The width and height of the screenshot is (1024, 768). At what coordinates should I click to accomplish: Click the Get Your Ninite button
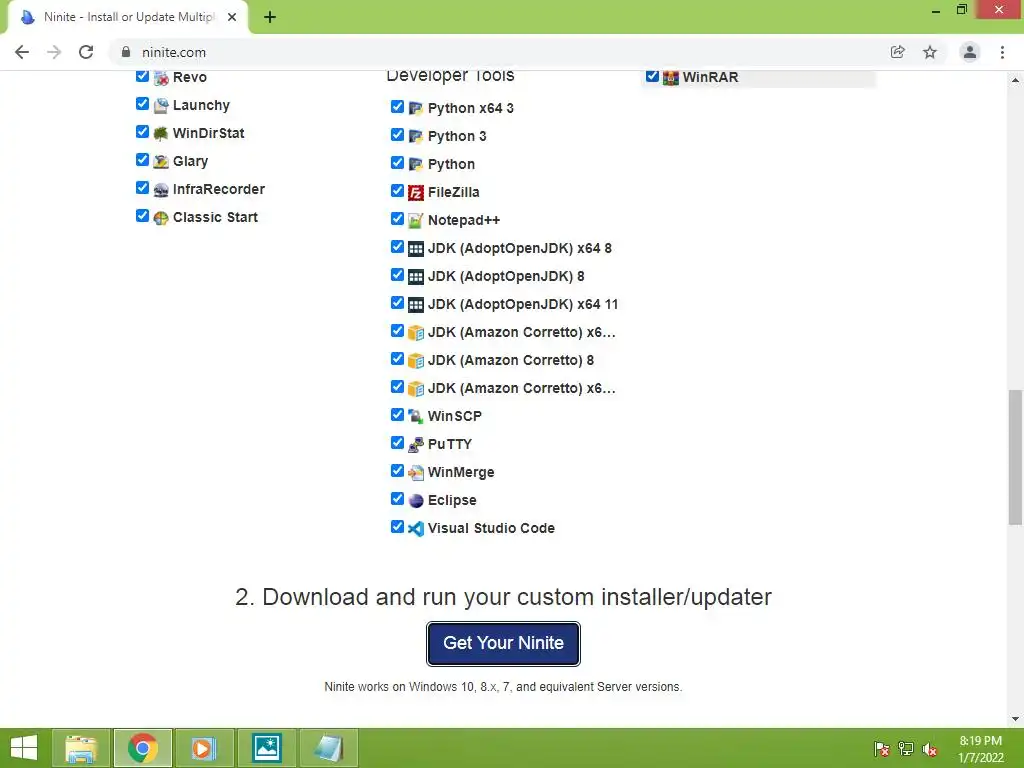point(503,643)
